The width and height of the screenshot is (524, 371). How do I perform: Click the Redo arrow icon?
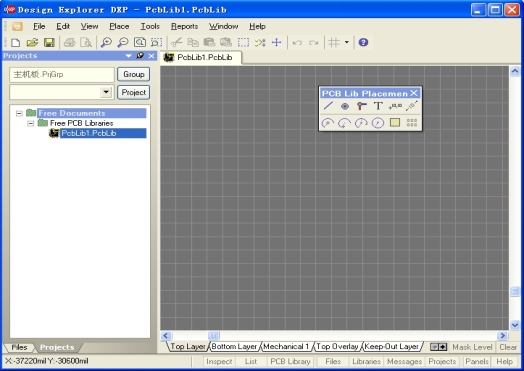tap(313, 42)
